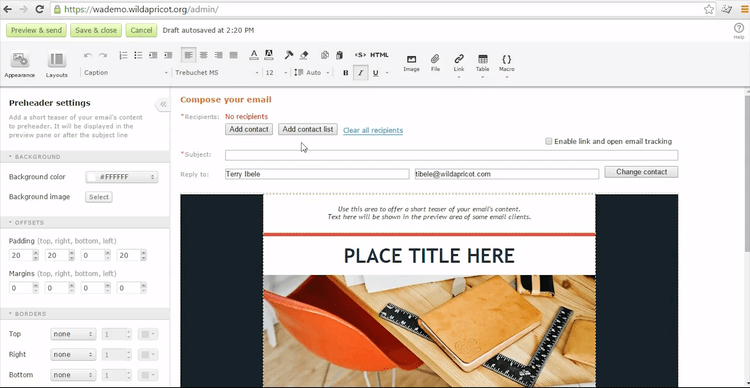This screenshot has width=750, height=388.
Task: Open the Caption style dropdown
Action: click(x=126, y=73)
